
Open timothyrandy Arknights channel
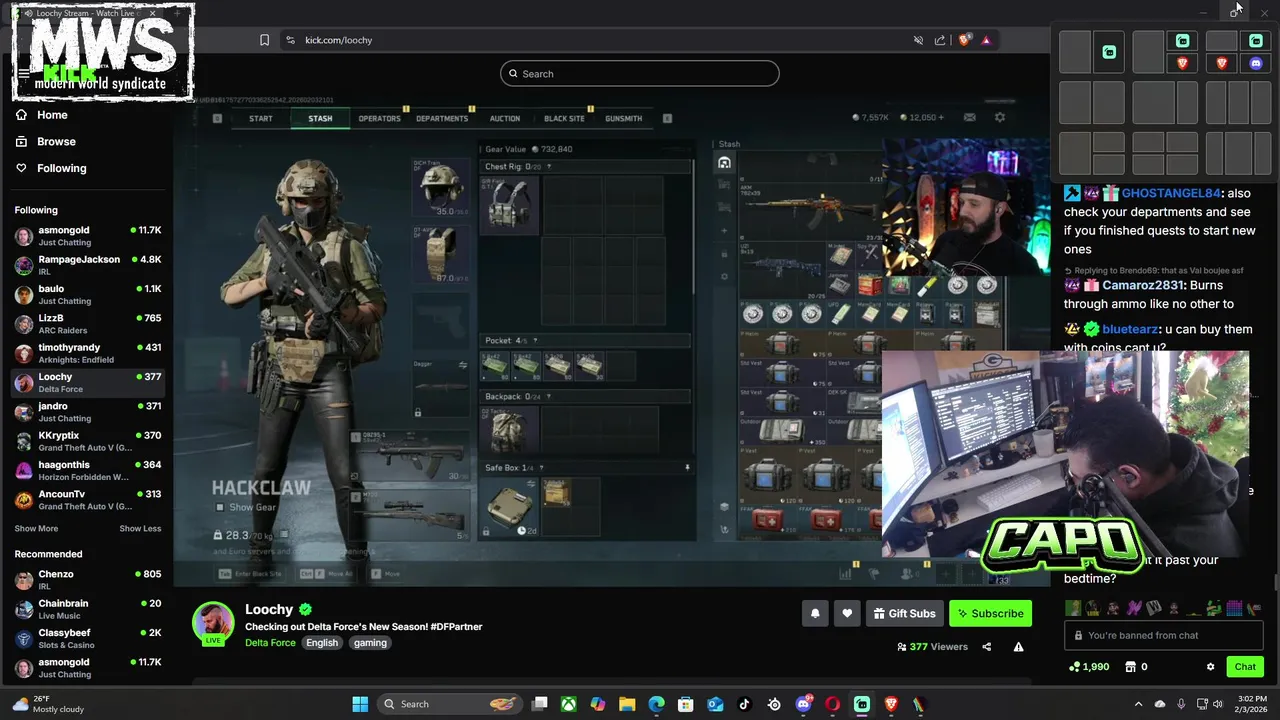88,353
